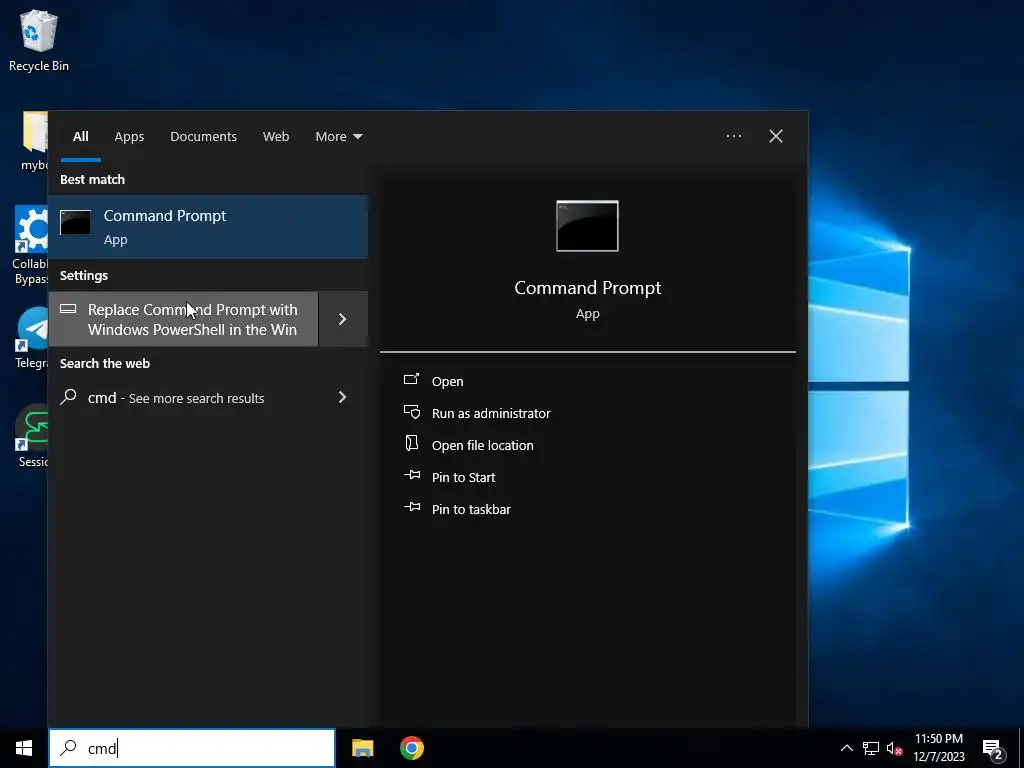This screenshot has width=1024, height=768.
Task: Switch to the Apps search tab
Action: tap(129, 136)
